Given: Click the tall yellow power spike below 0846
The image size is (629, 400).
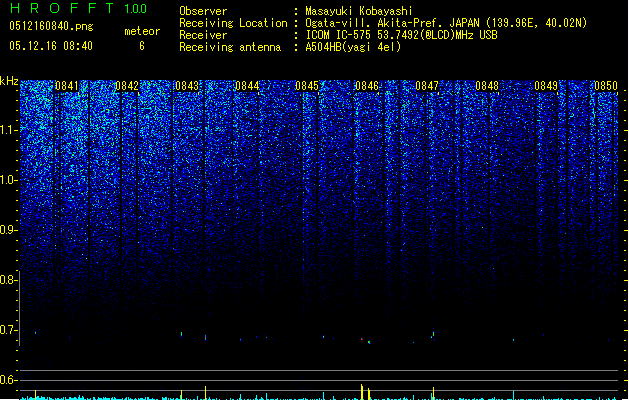Looking at the screenshot, I should point(361,392).
